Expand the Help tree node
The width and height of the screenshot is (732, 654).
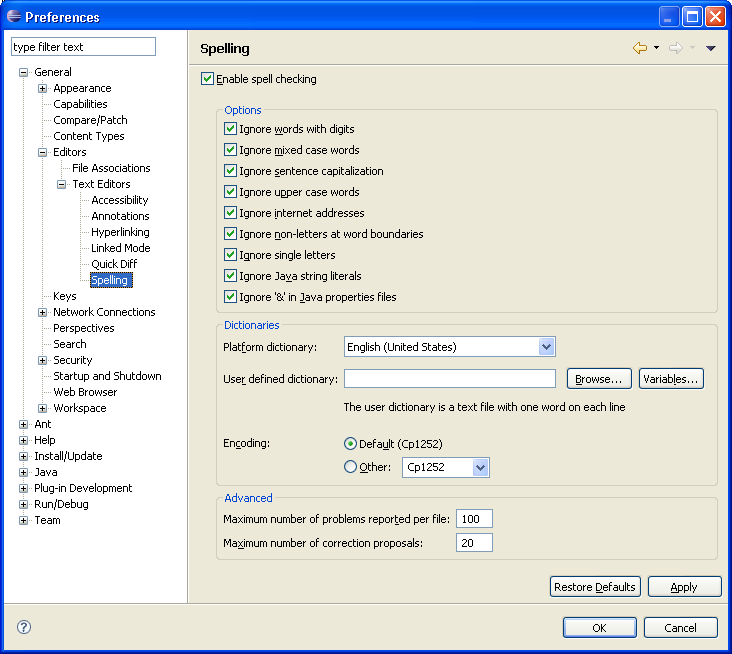coord(23,440)
